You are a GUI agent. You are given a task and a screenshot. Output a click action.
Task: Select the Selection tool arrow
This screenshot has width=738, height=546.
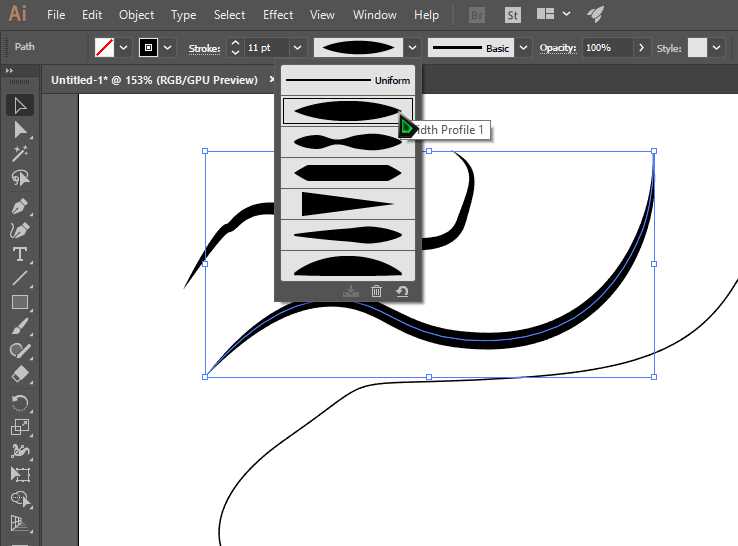click(x=20, y=105)
